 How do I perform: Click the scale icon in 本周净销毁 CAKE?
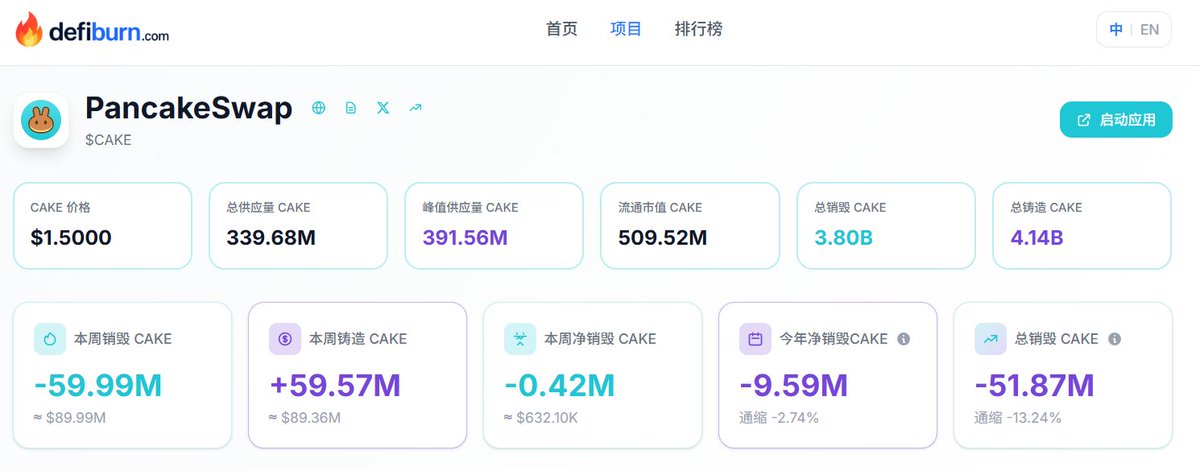tap(520, 339)
